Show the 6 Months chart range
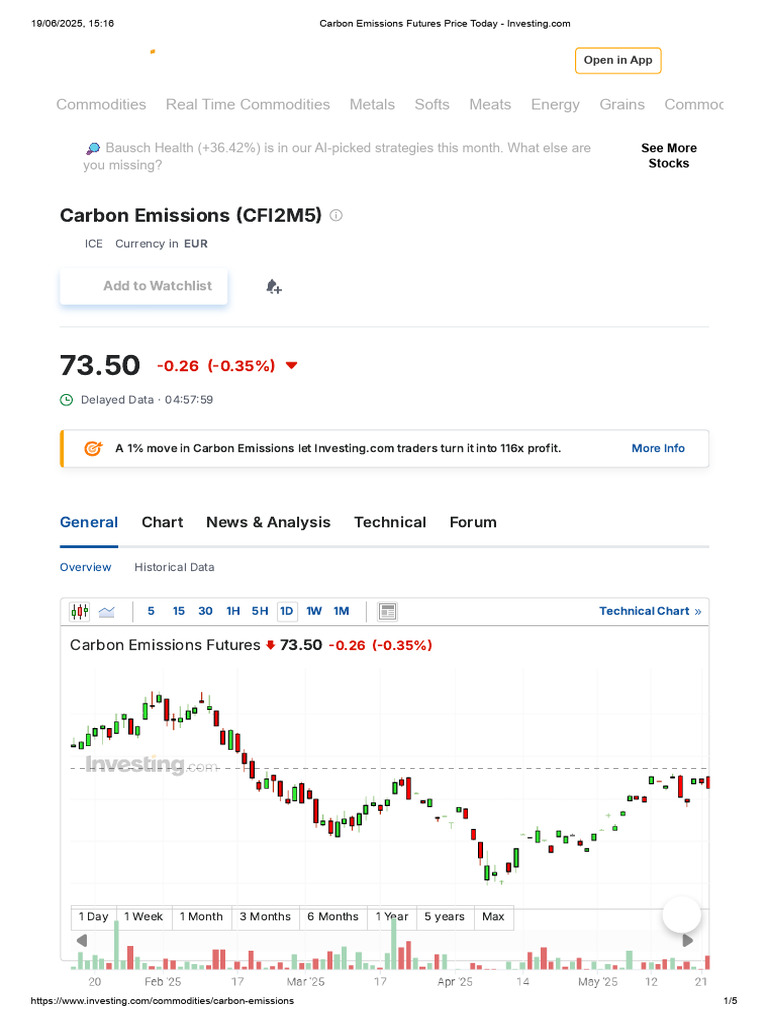This screenshot has width=768, height=1024. [333, 917]
